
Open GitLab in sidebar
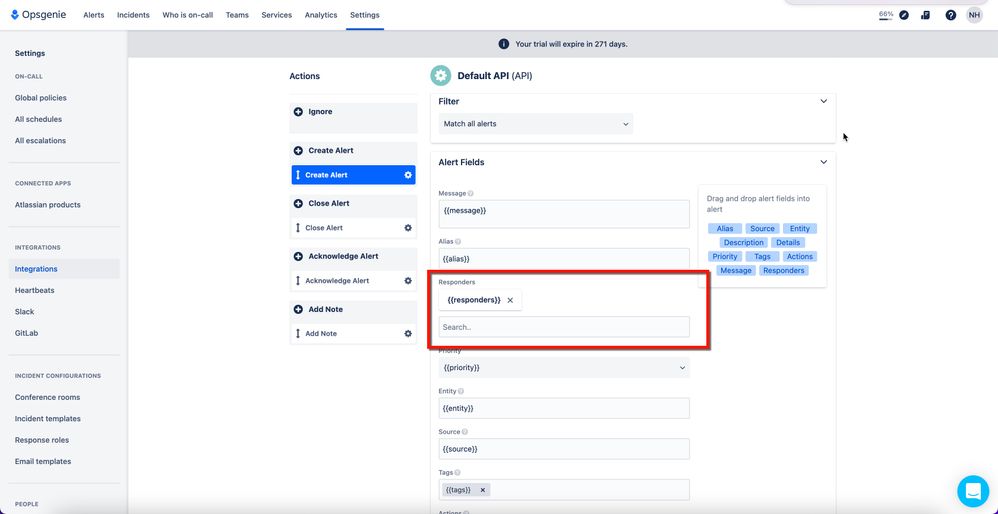click(27, 333)
